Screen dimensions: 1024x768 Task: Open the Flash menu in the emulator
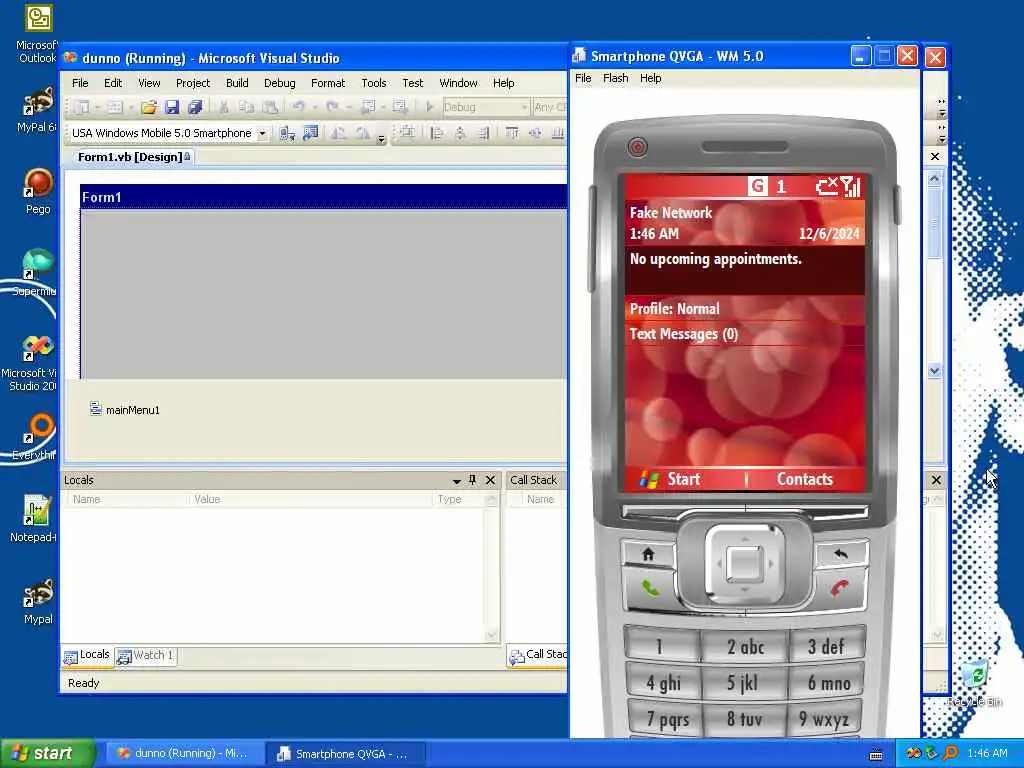615,78
